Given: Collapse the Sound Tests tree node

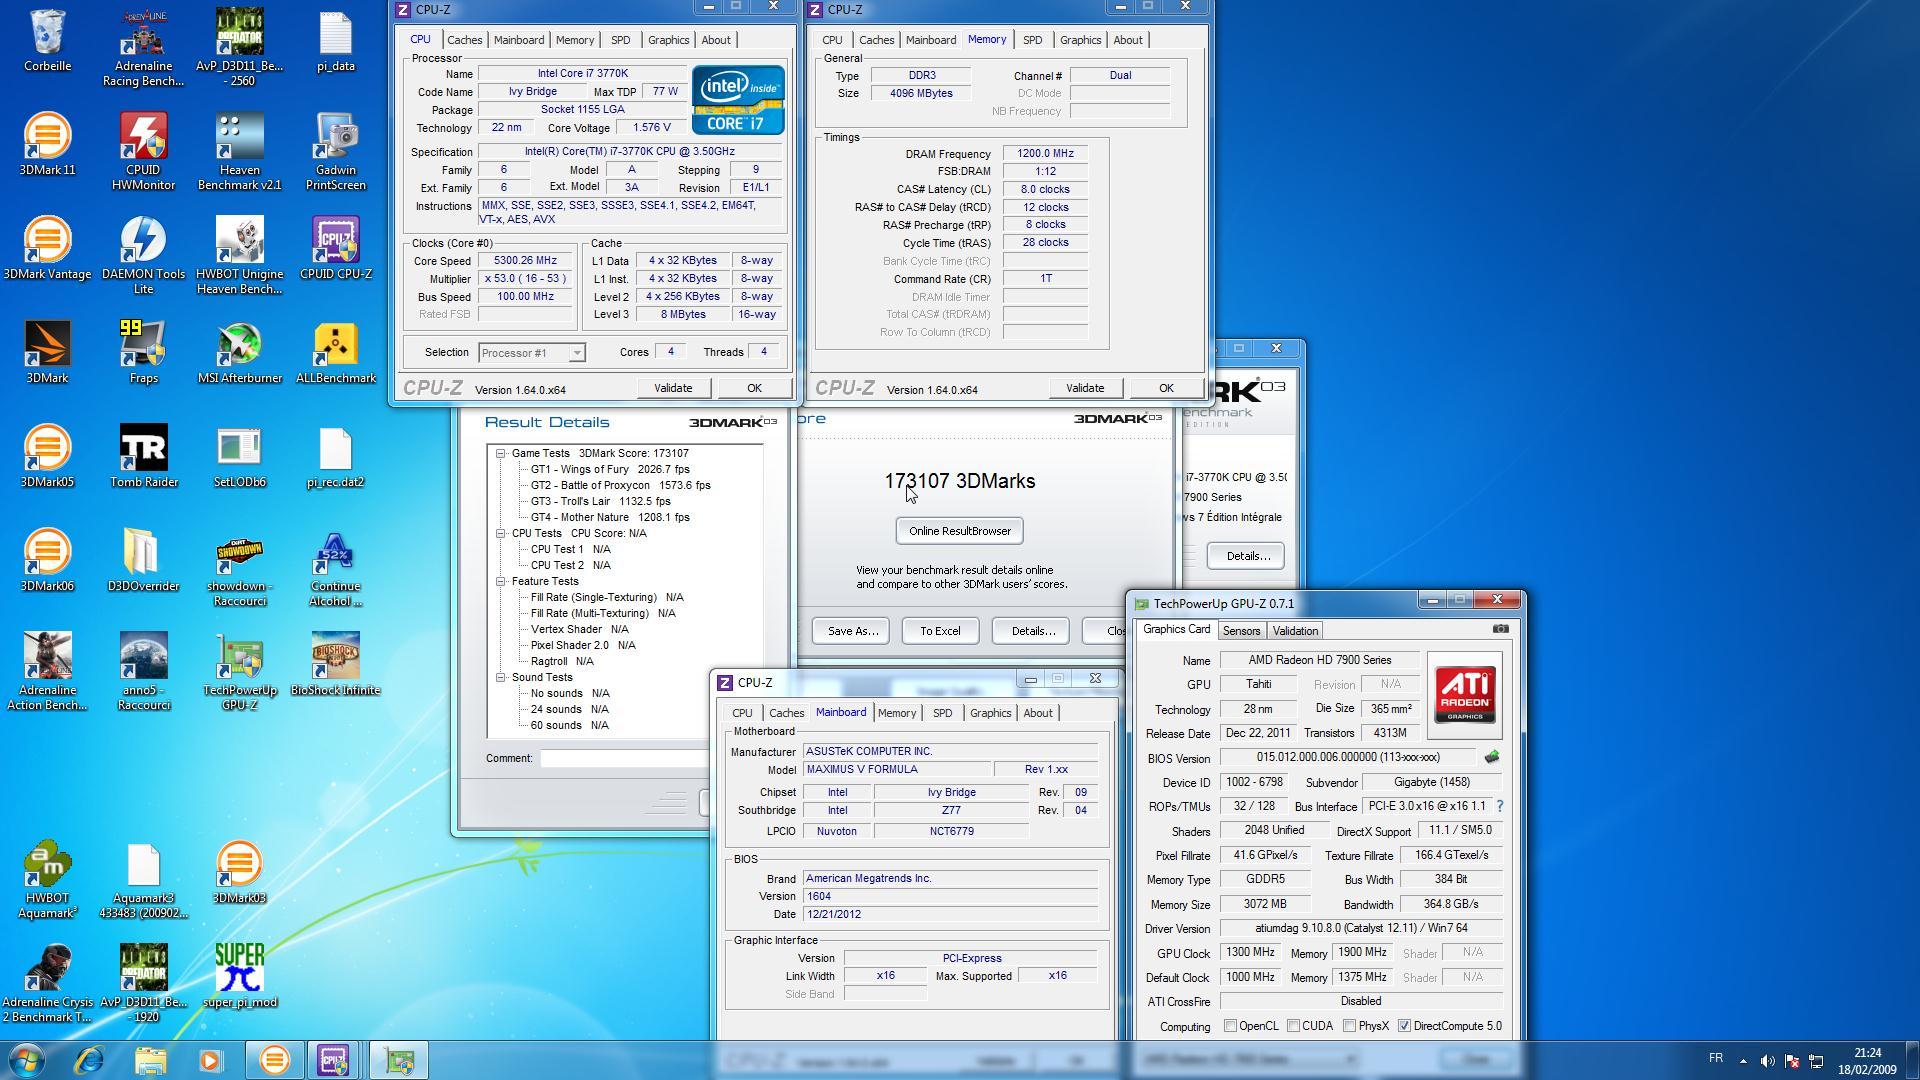Looking at the screenshot, I should pos(501,678).
